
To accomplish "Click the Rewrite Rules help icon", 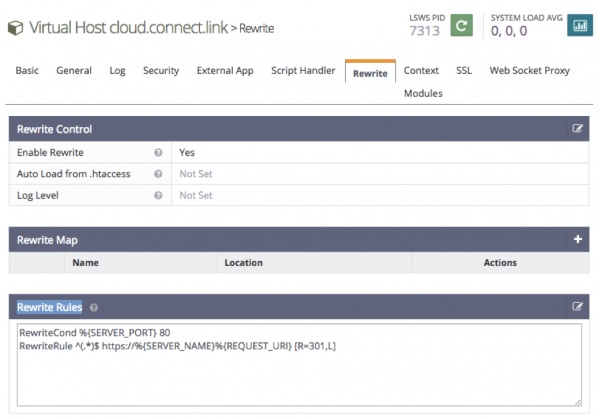I will coord(94,308).
